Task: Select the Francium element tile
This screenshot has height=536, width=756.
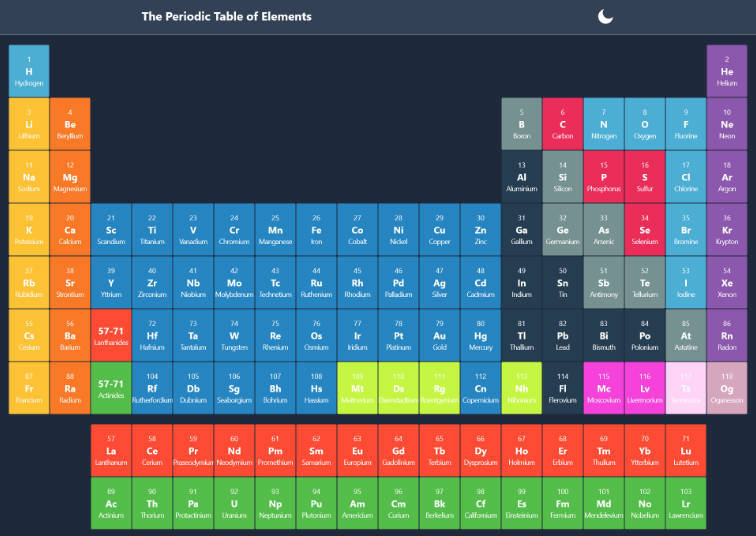Action: coord(29,388)
